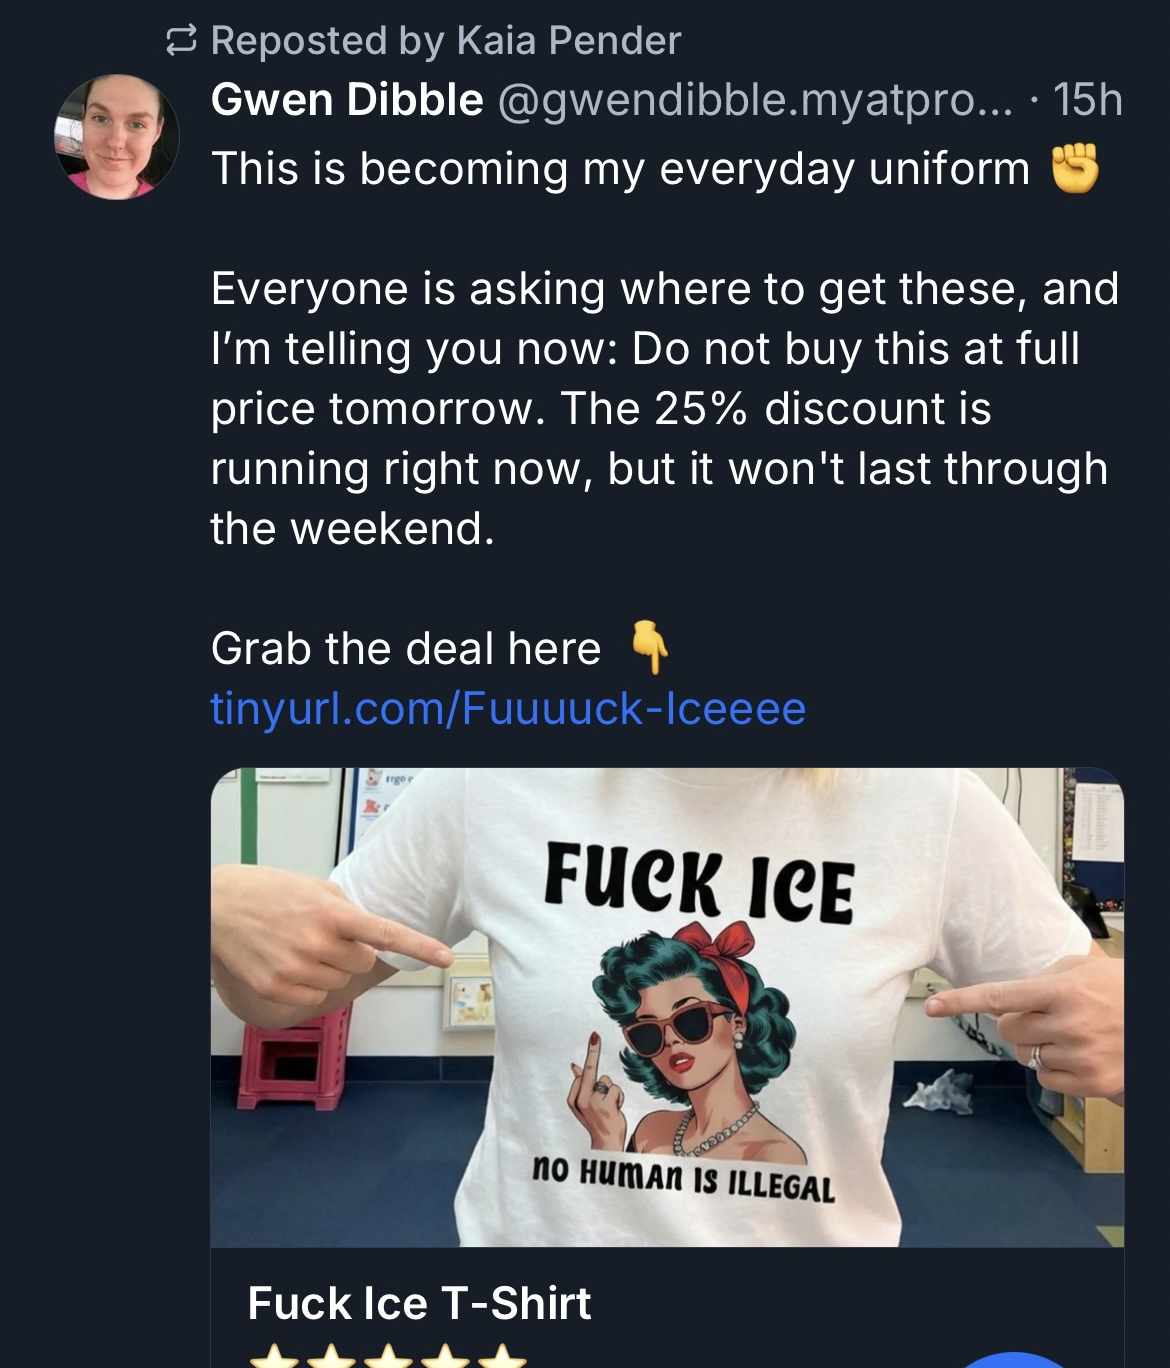Click the raised fist emoji
Screen dimensions: 1170x1368
1075,168
